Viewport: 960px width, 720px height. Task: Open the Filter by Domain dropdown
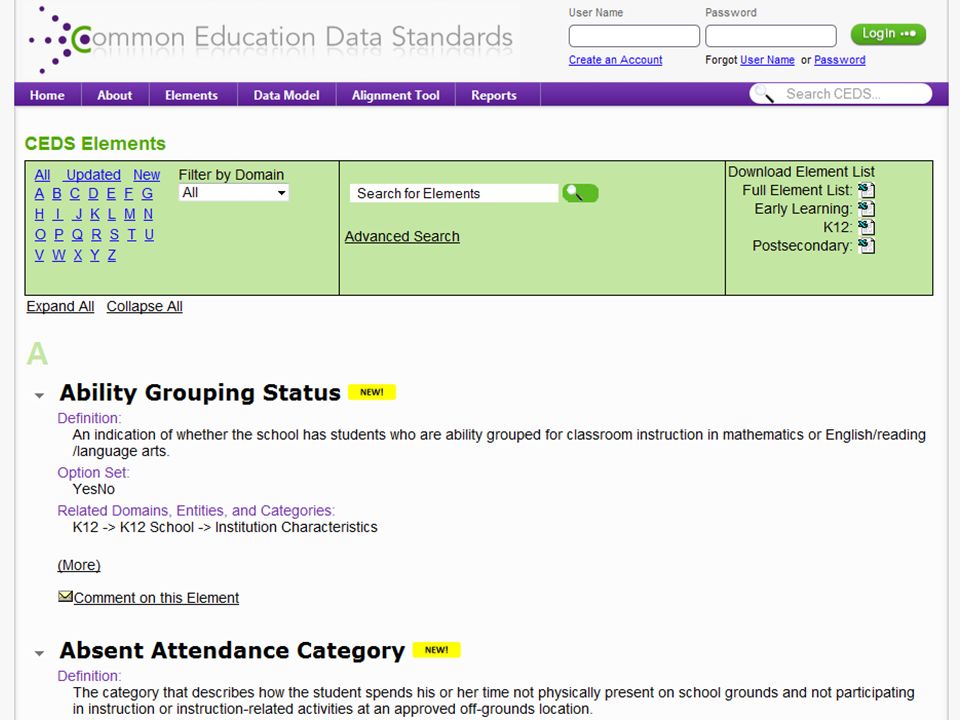pos(233,192)
